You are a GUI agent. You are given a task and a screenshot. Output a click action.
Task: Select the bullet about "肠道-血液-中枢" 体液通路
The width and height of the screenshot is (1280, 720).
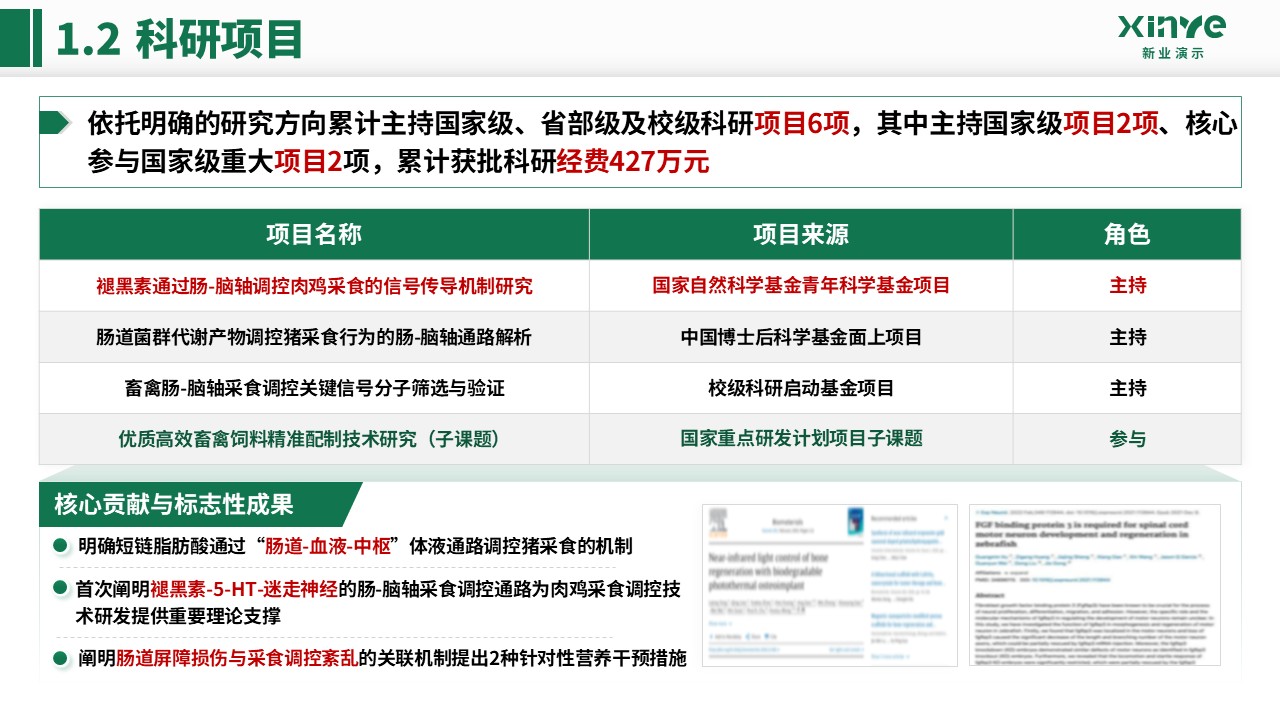(x=355, y=546)
